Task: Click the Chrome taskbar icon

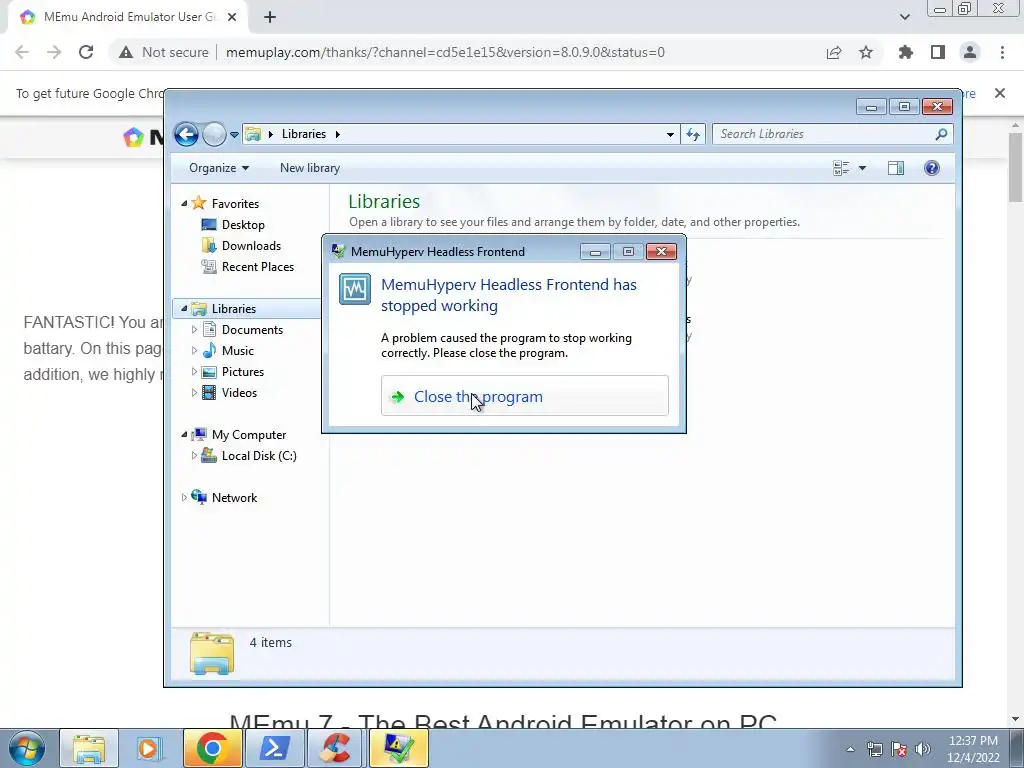Action: coord(212,748)
